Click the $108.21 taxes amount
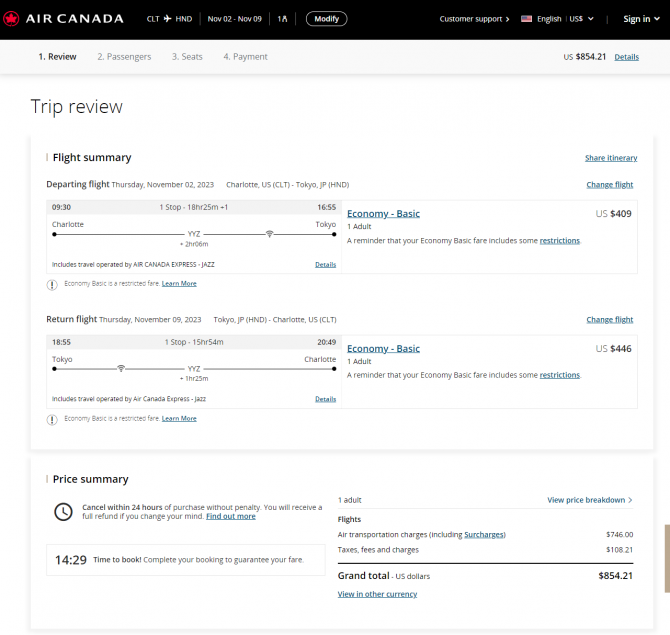The width and height of the screenshot is (670, 635). (x=620, y=550)
